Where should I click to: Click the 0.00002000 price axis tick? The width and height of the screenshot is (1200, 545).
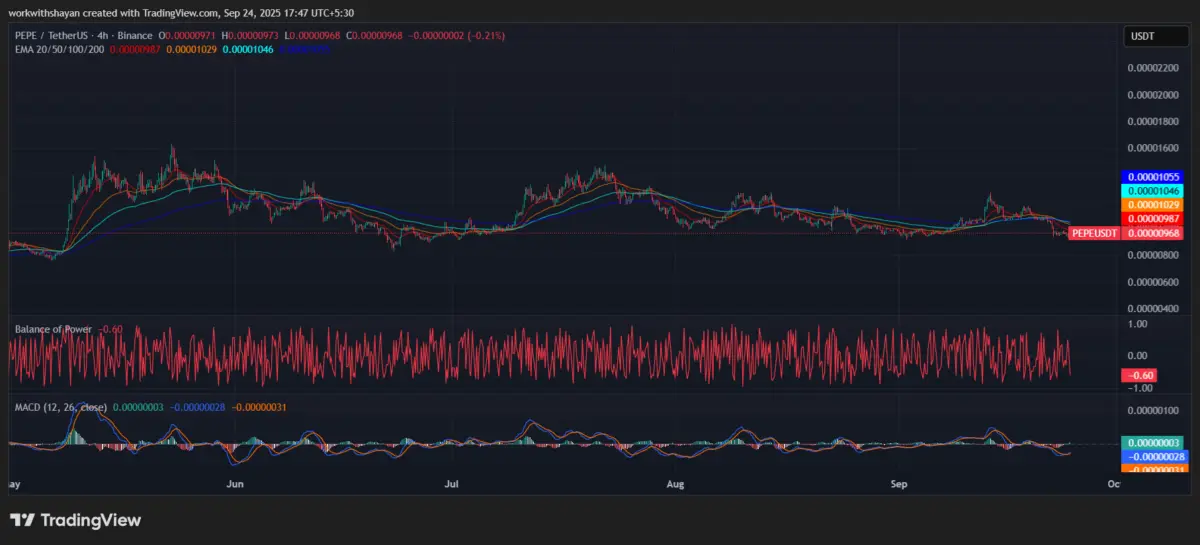[1153, 95]
